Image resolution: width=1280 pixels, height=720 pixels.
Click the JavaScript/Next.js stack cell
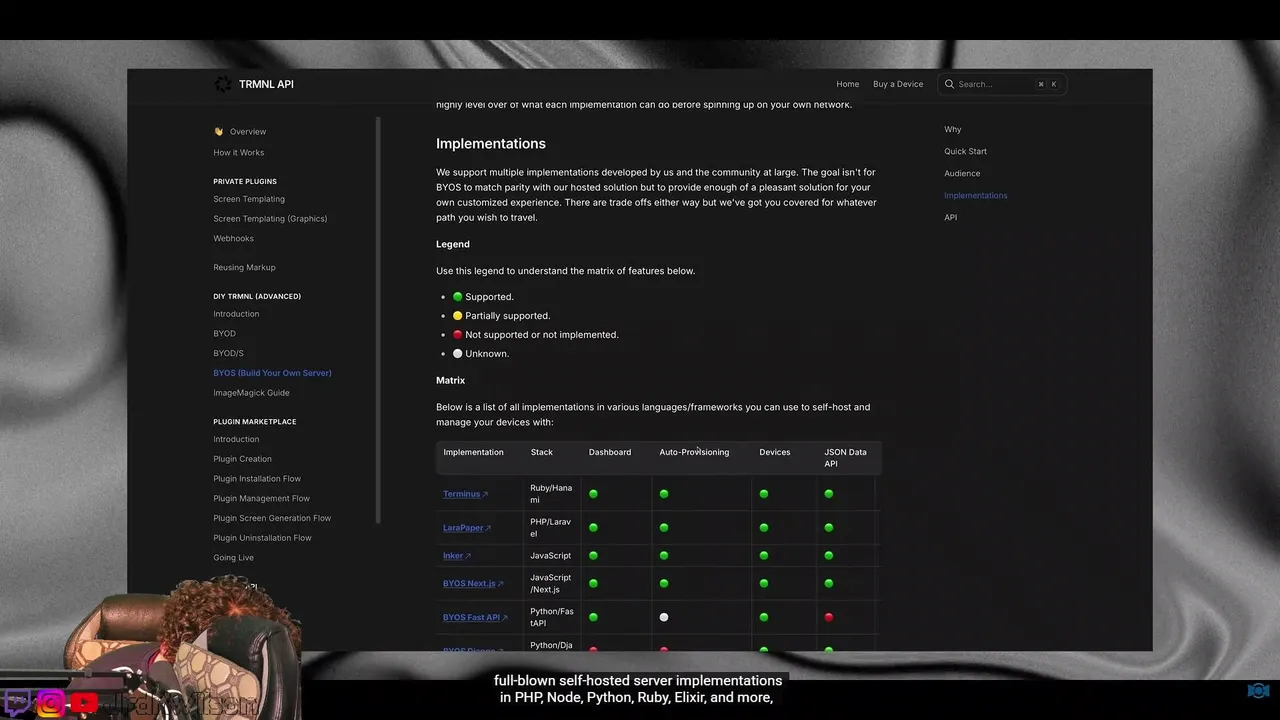(x=551, y=584)
